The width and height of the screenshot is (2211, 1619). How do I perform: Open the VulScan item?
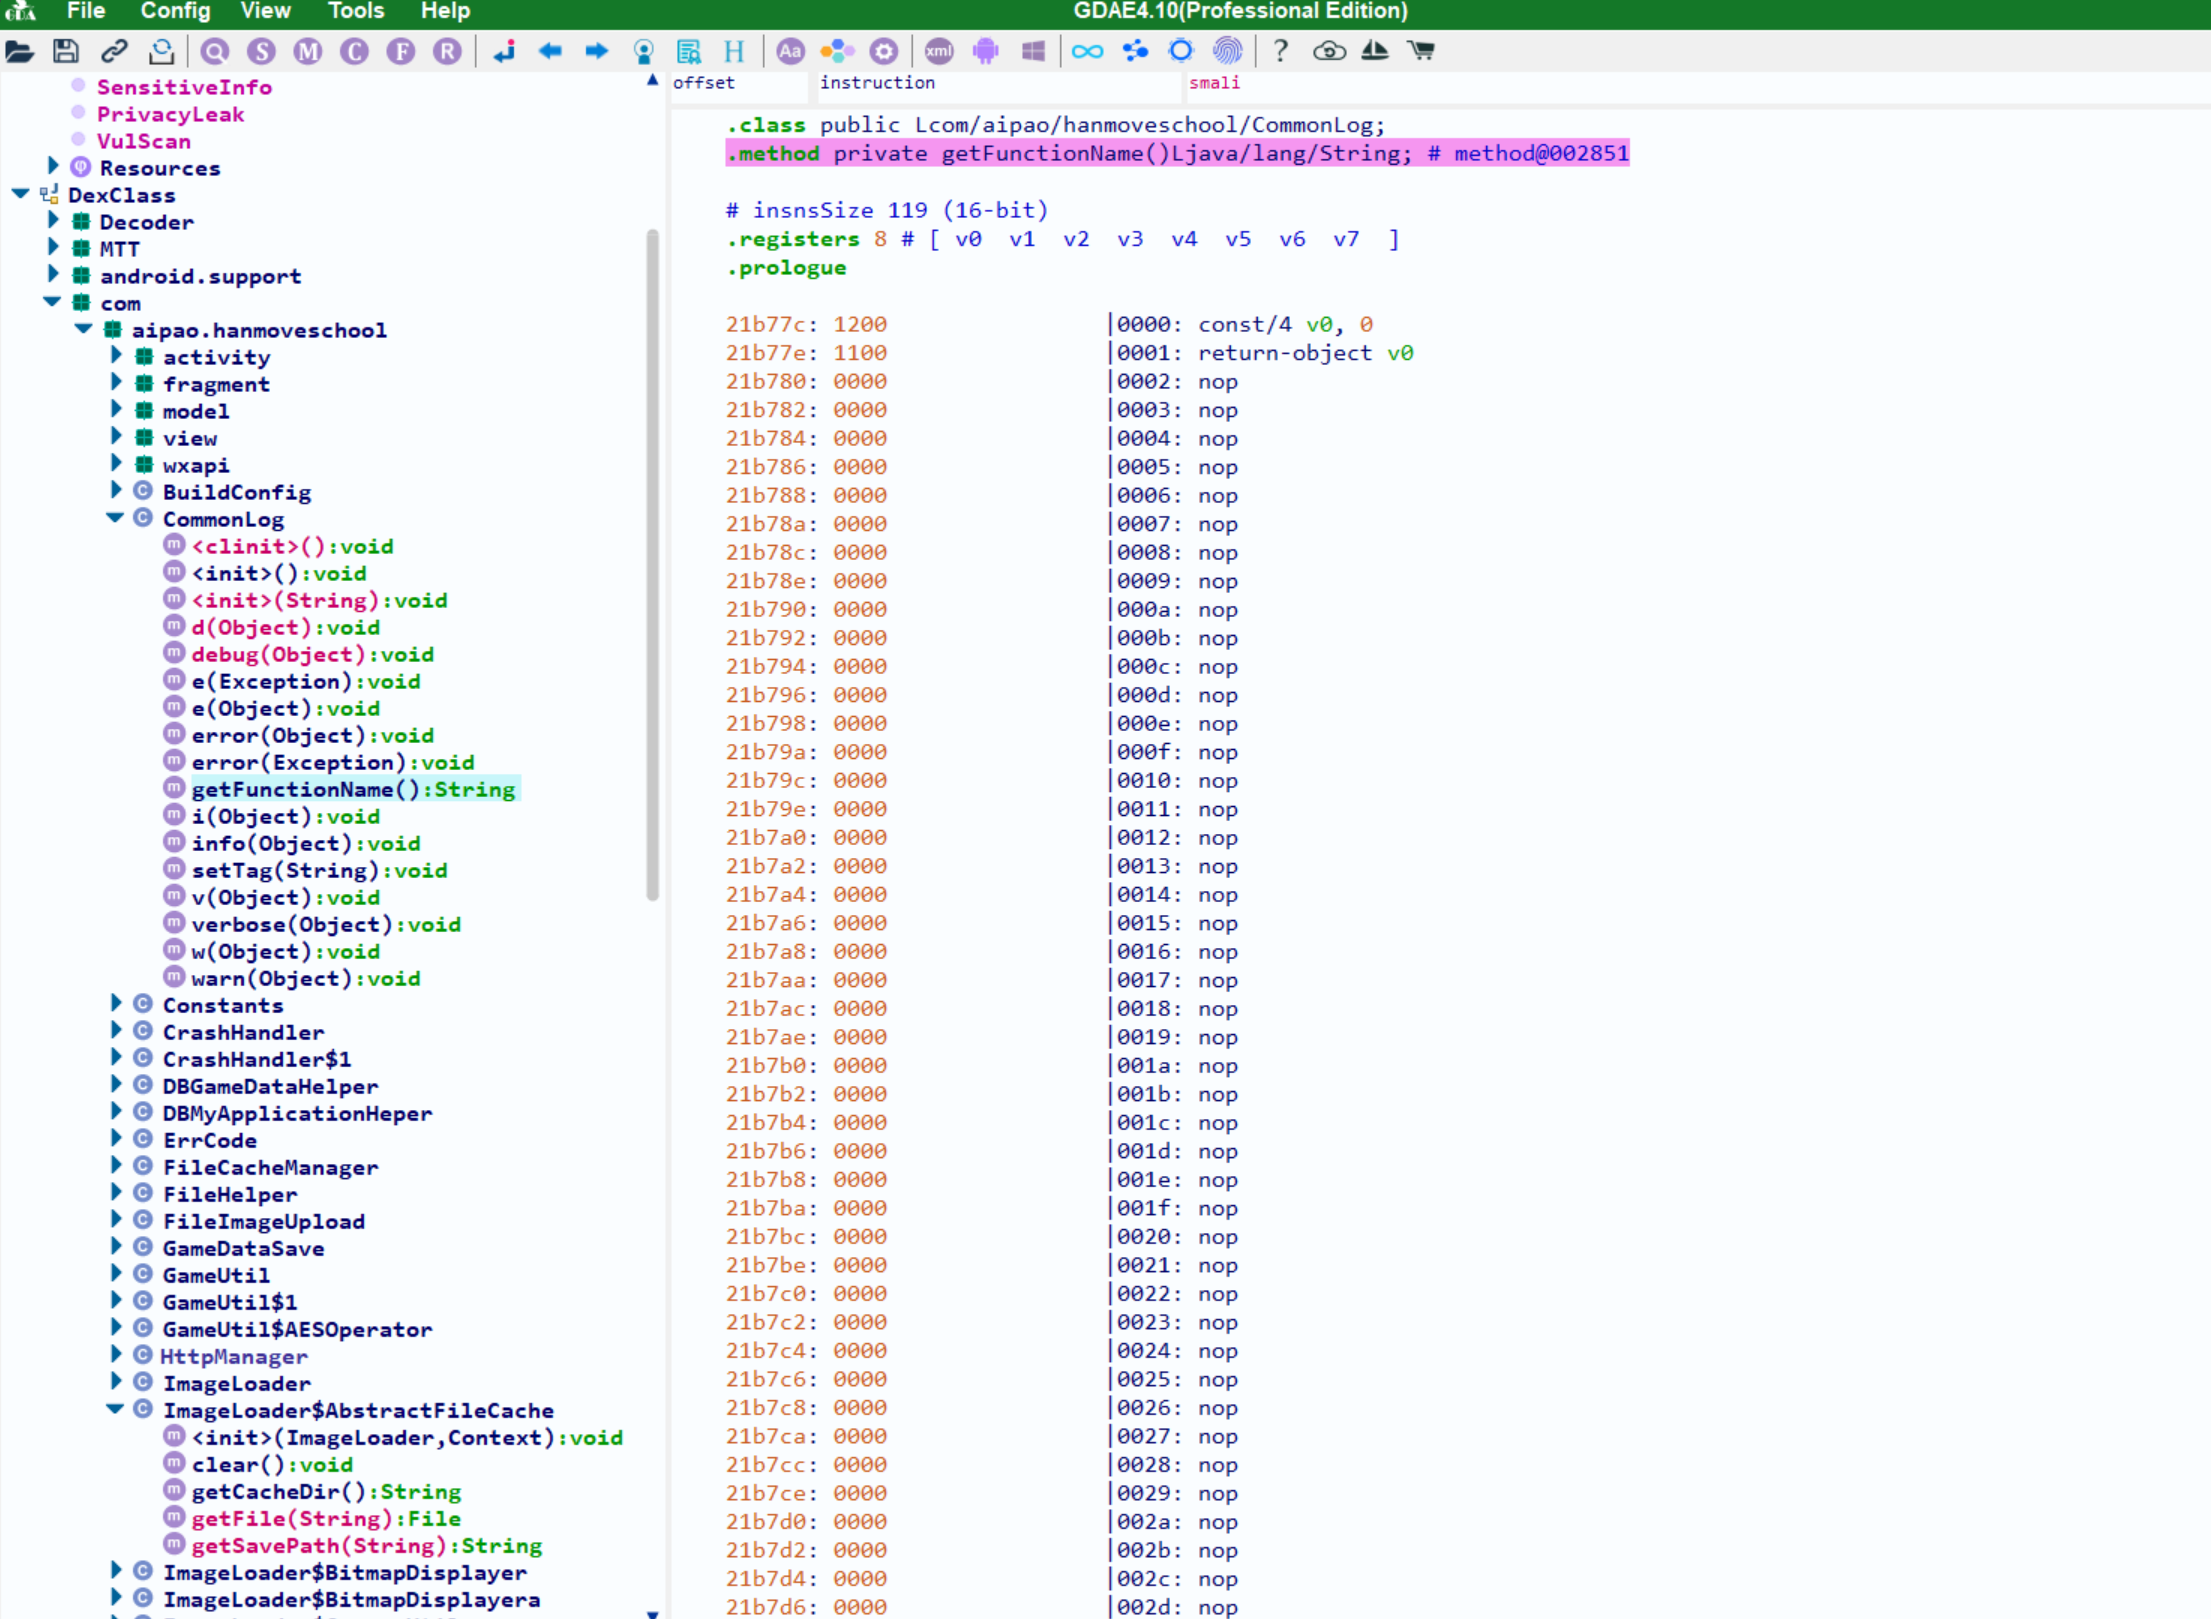(x=143, y=141)
